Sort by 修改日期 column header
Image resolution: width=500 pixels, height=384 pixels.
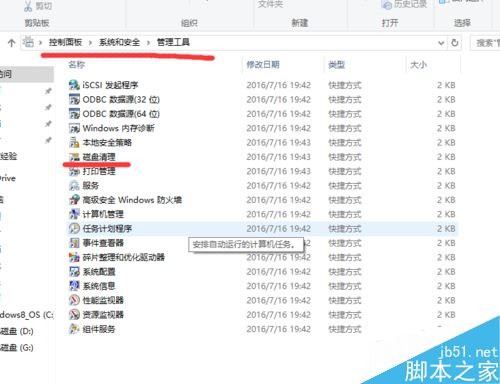[x=263, y=64]
